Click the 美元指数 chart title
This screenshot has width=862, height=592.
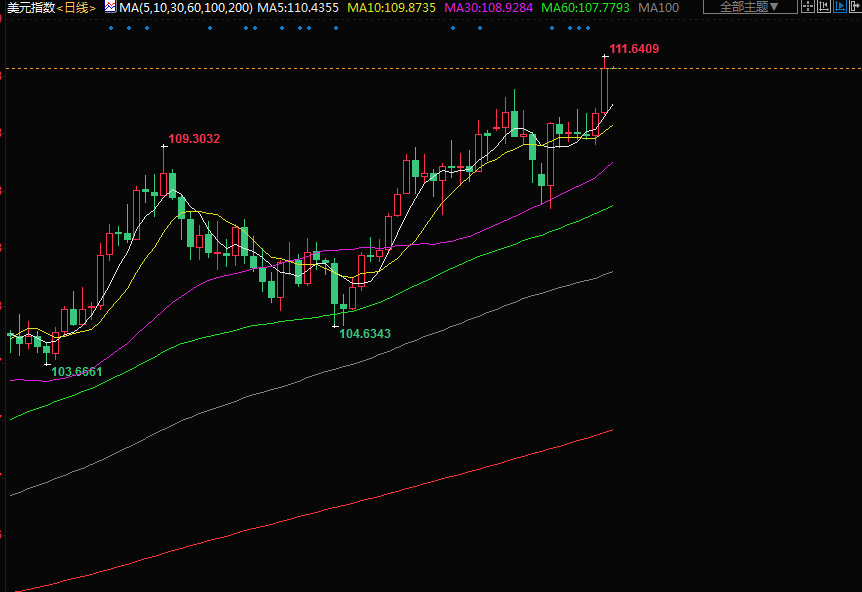point(28,7)
